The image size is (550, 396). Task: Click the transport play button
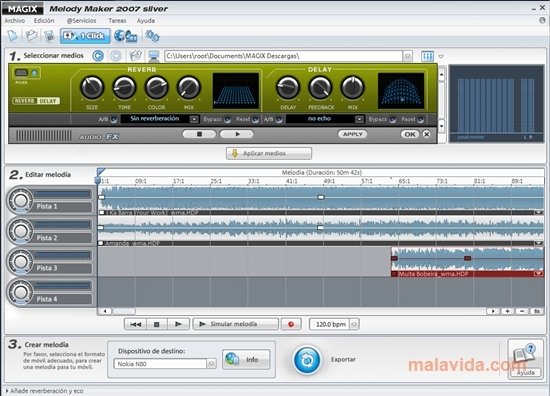point(178,324)
